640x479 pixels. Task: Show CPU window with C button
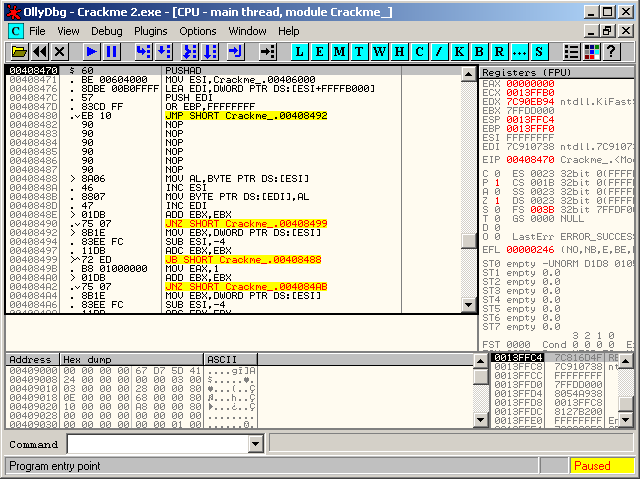tap(419, 52)
